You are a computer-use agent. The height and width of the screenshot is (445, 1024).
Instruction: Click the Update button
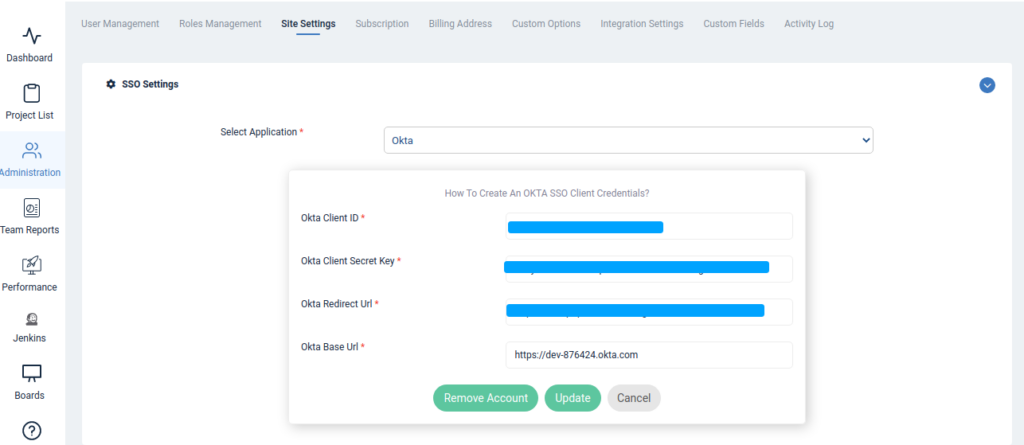click(573, 398)
